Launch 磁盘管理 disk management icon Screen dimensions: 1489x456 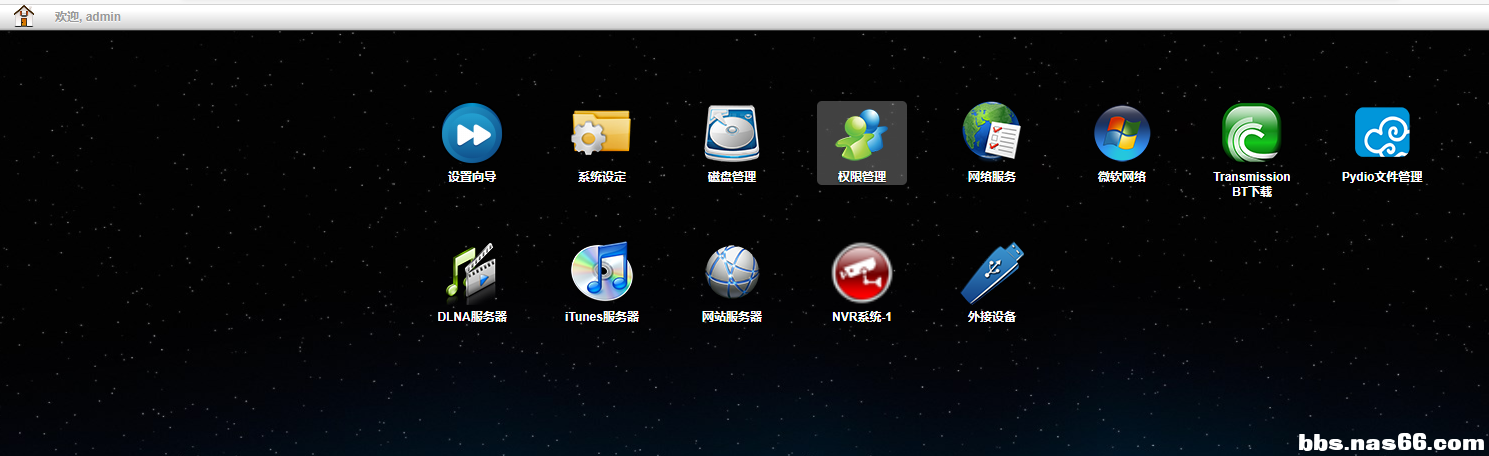732,133
